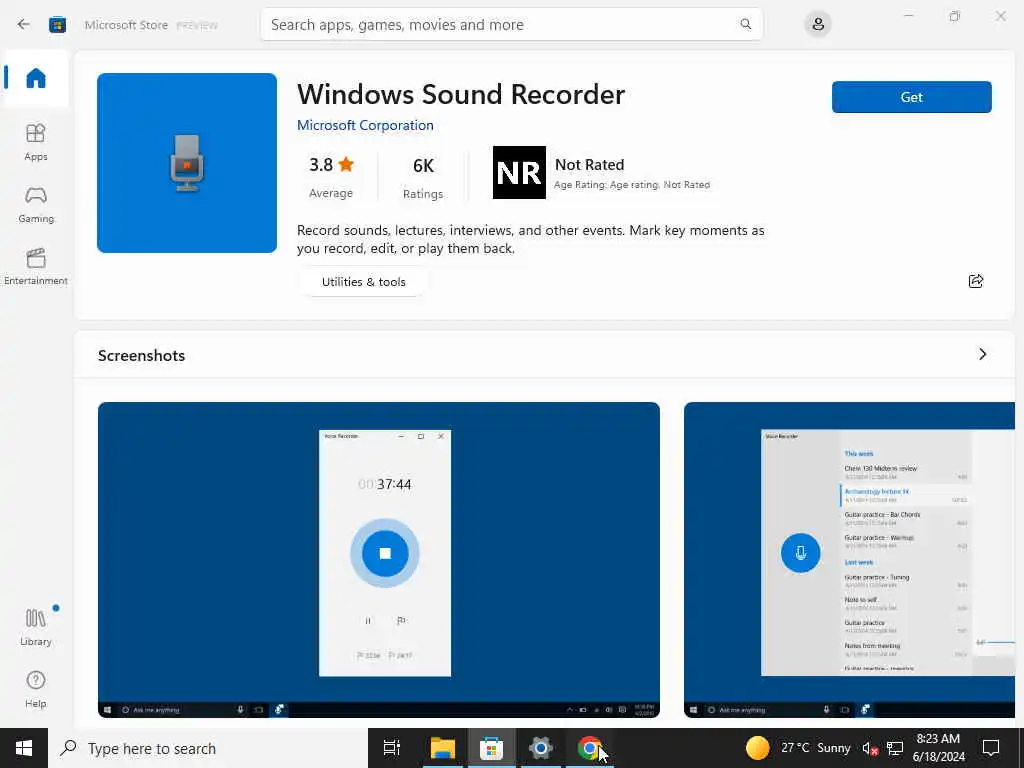Open Microsoft Corporation publisher link
This screenshot has width=1024, height=768.
click(365, 125)
